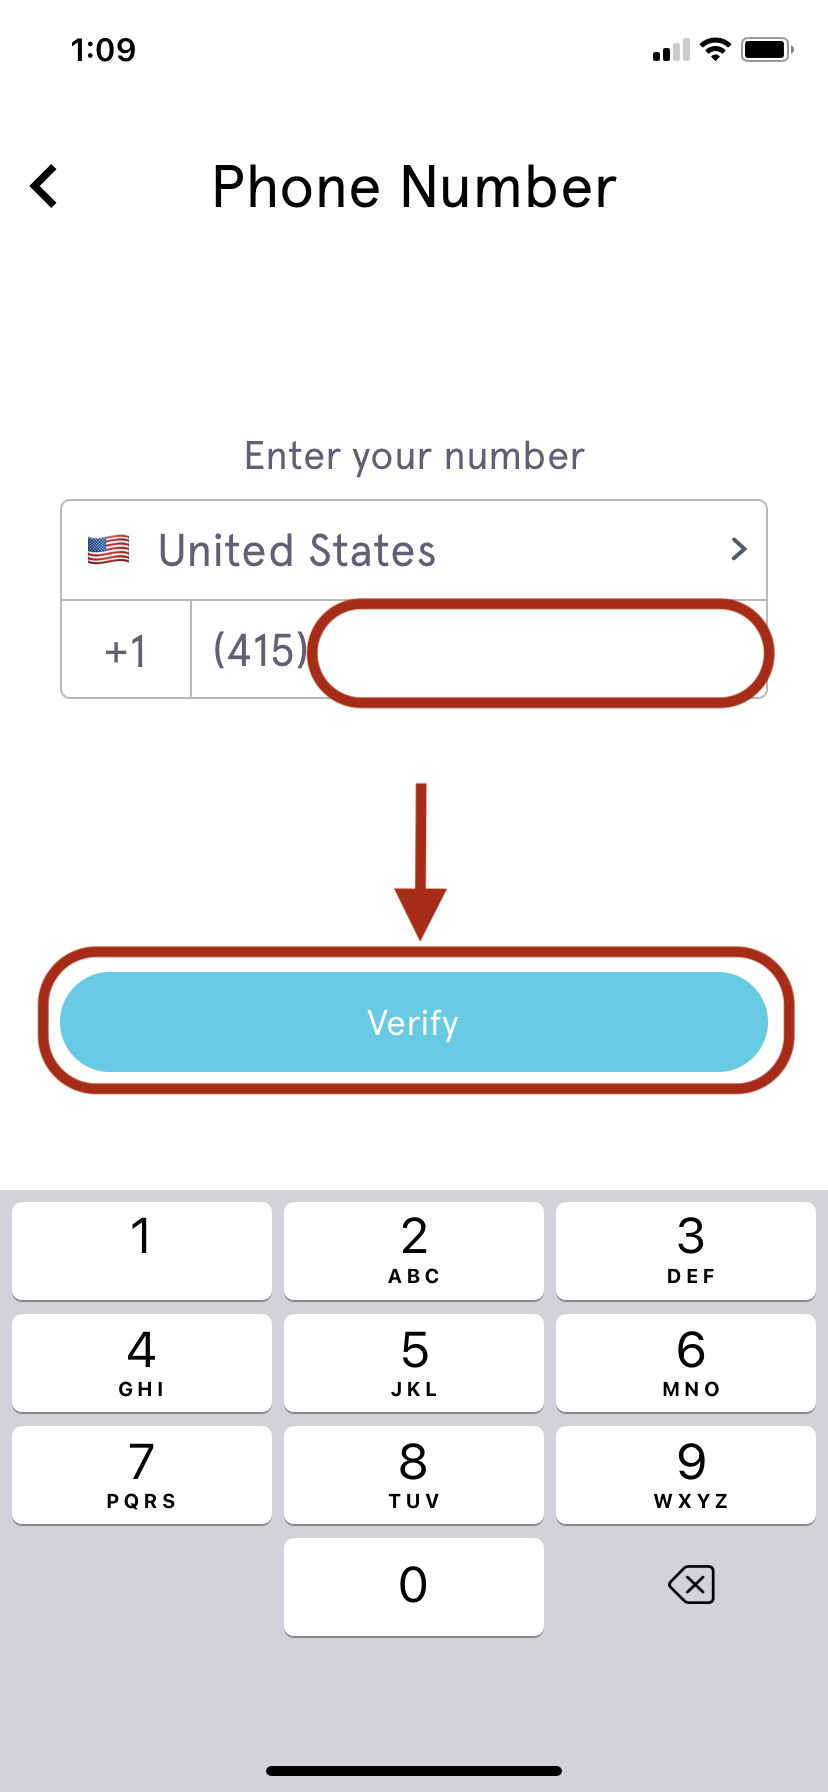Open the United States country selector
Screen dimensions: 828x1792
coord(414,550)
